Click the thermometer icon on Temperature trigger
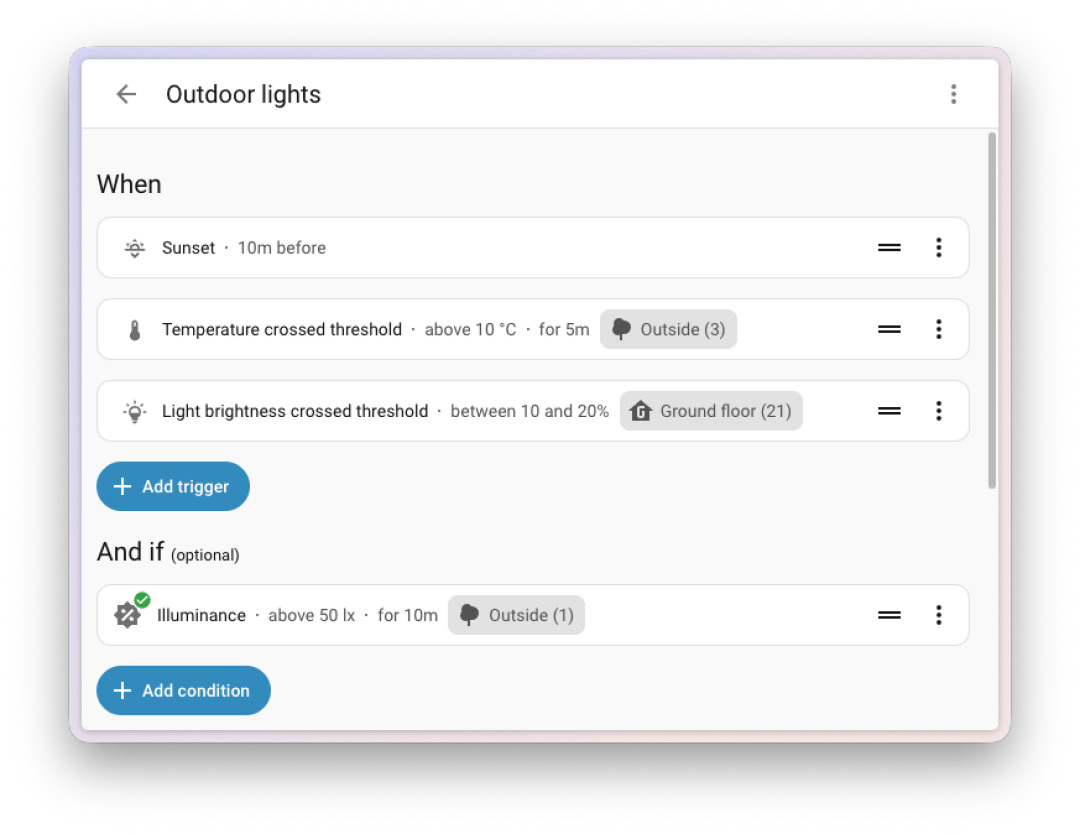1080x834 pixels. 135,330
